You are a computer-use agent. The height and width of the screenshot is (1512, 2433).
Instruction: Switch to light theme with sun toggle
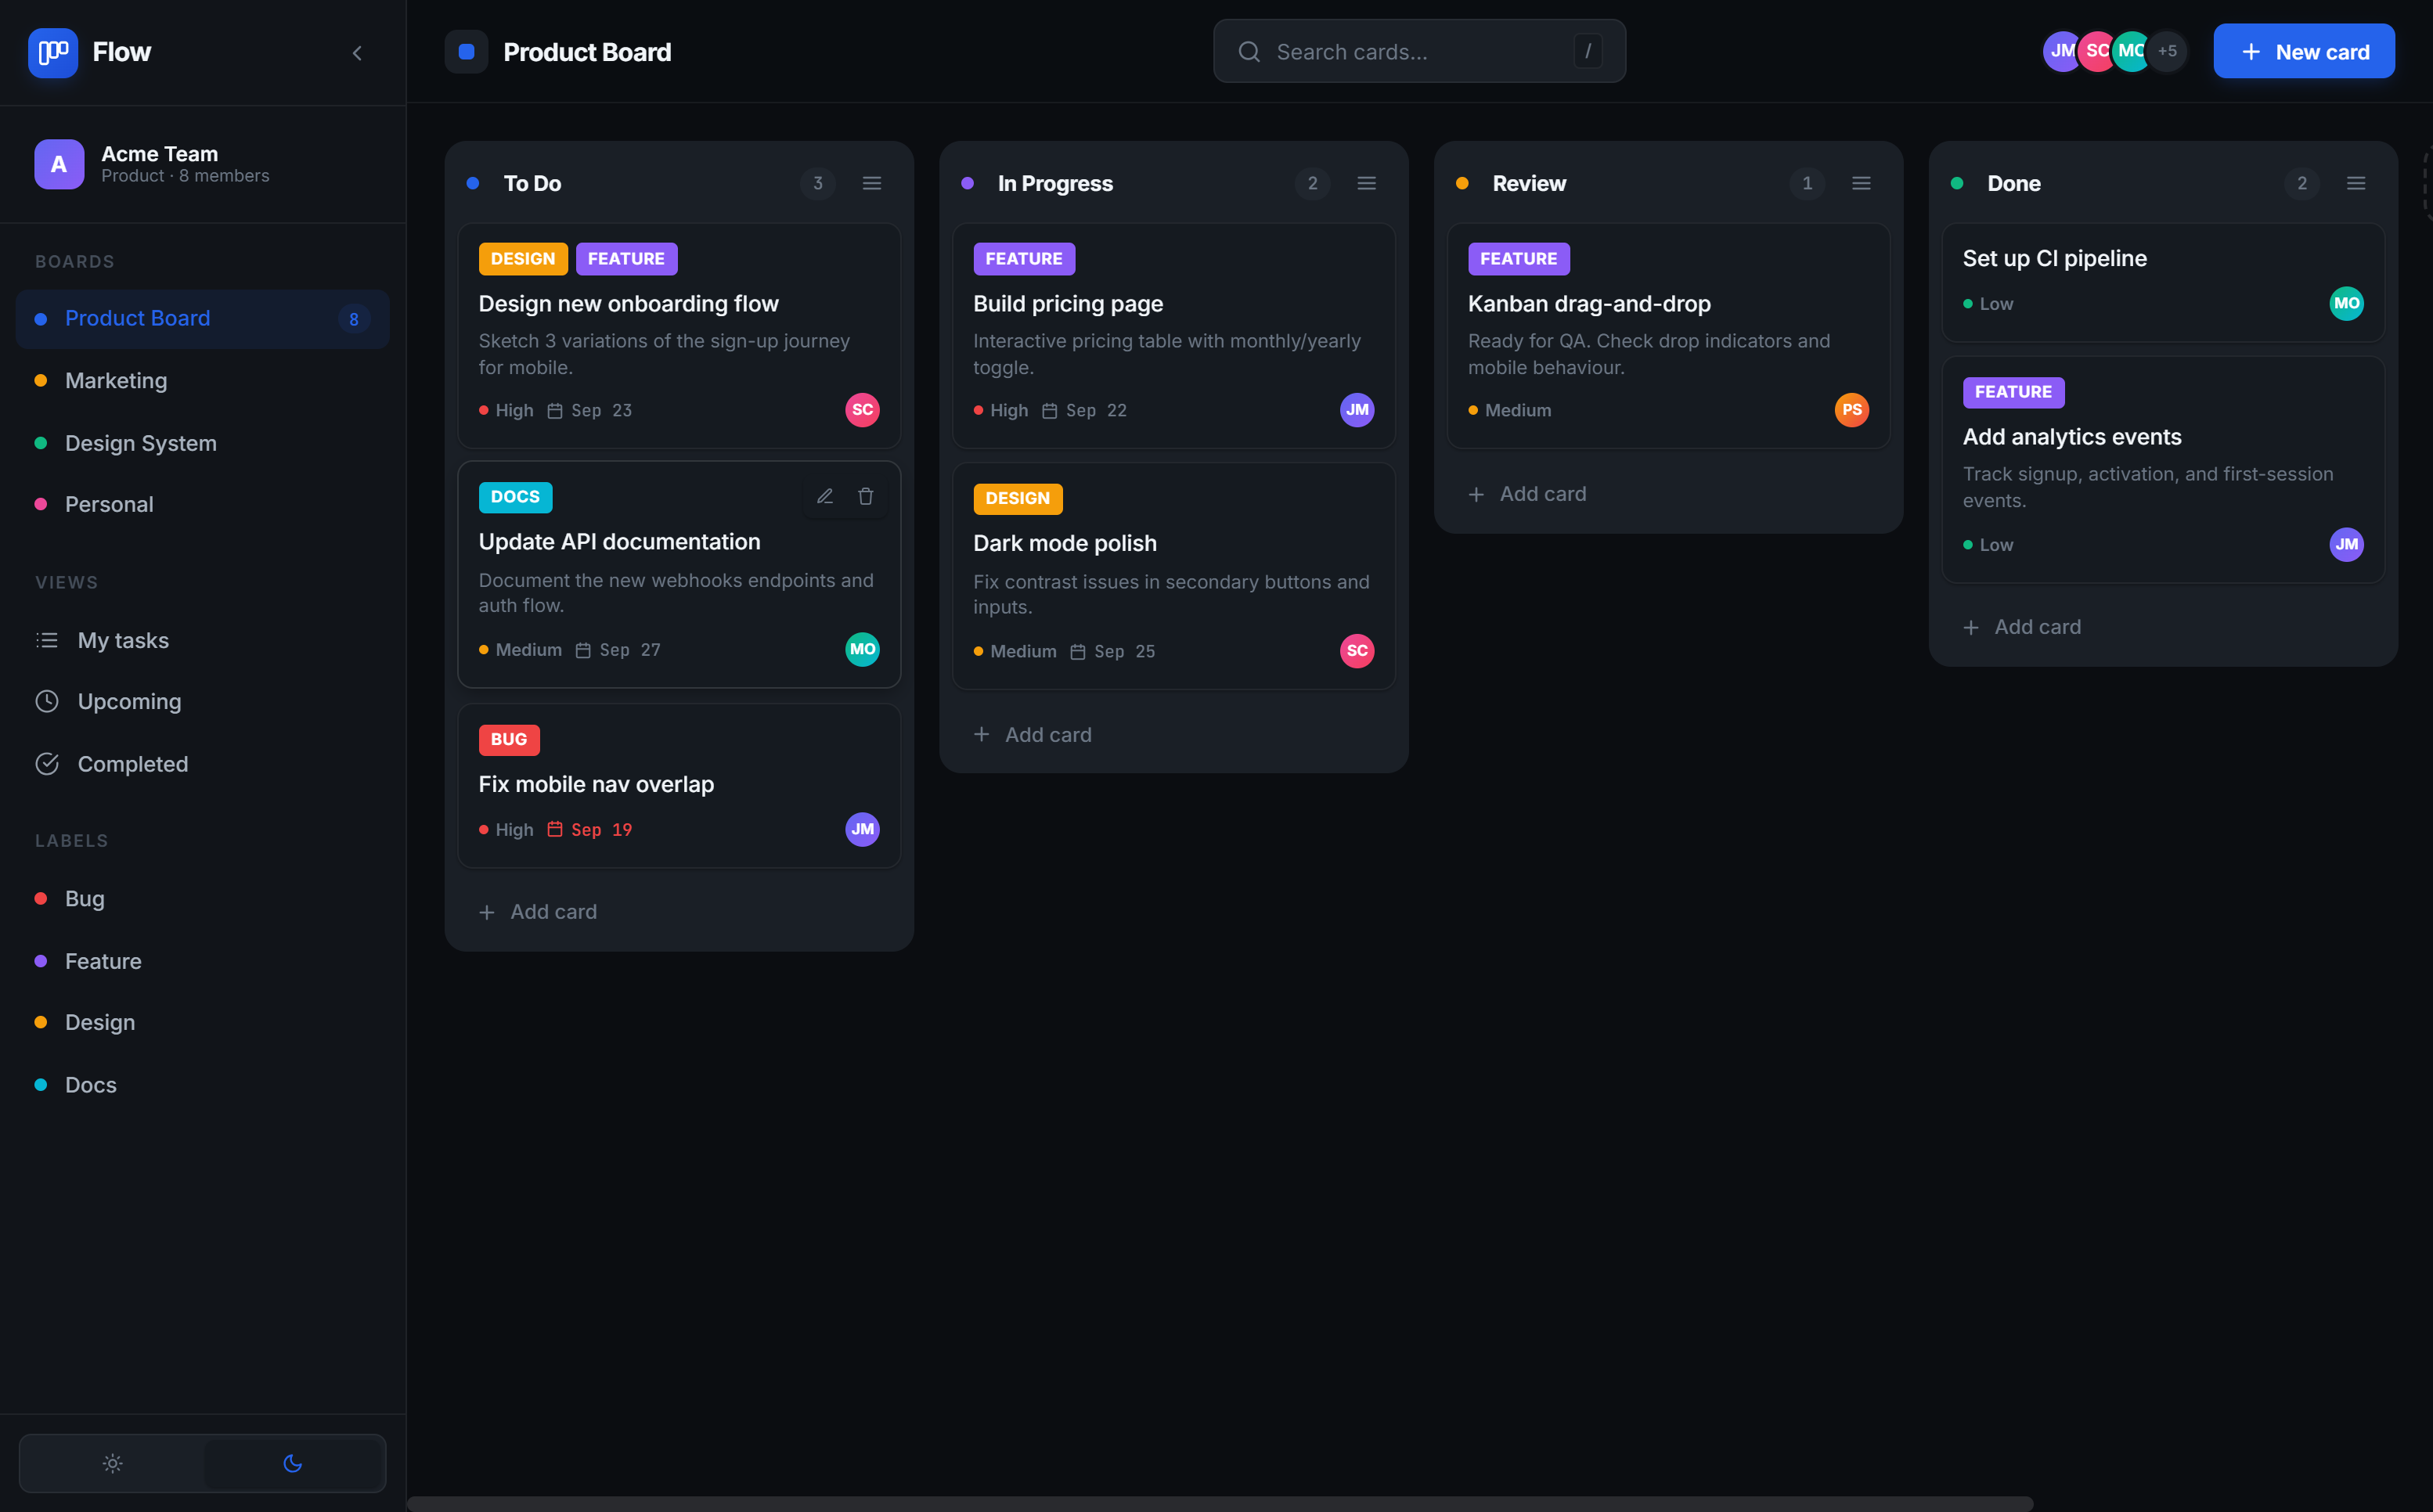(x=112, y=1464)
